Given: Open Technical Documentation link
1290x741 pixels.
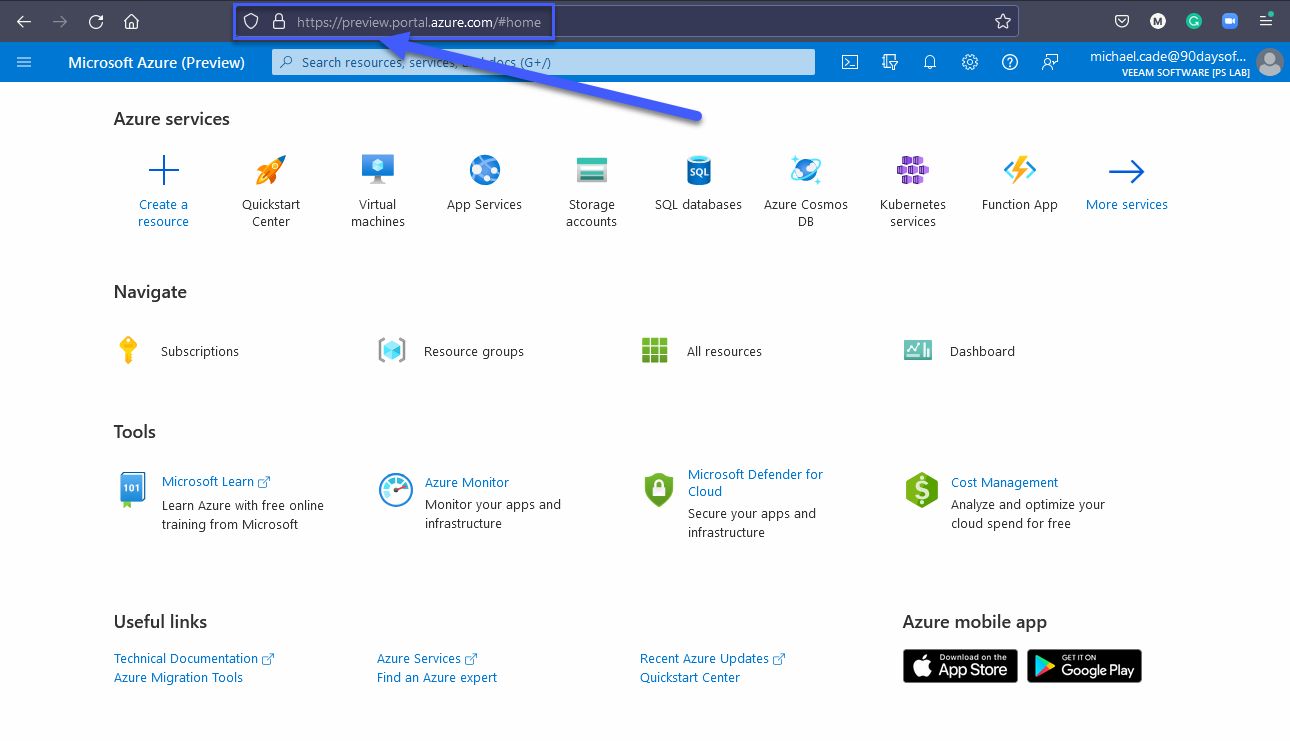Looking at the screenshot, I should point(186,658).
